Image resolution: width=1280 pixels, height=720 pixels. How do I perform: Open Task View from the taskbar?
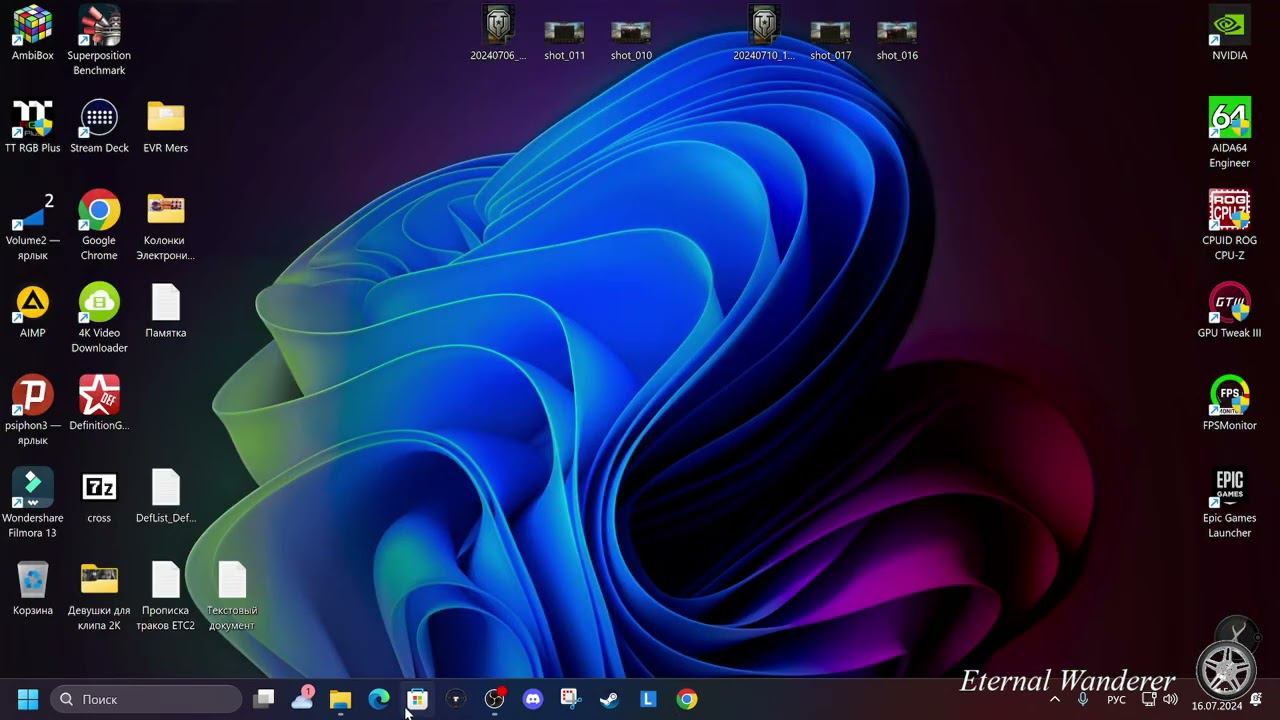click(264, 699)
